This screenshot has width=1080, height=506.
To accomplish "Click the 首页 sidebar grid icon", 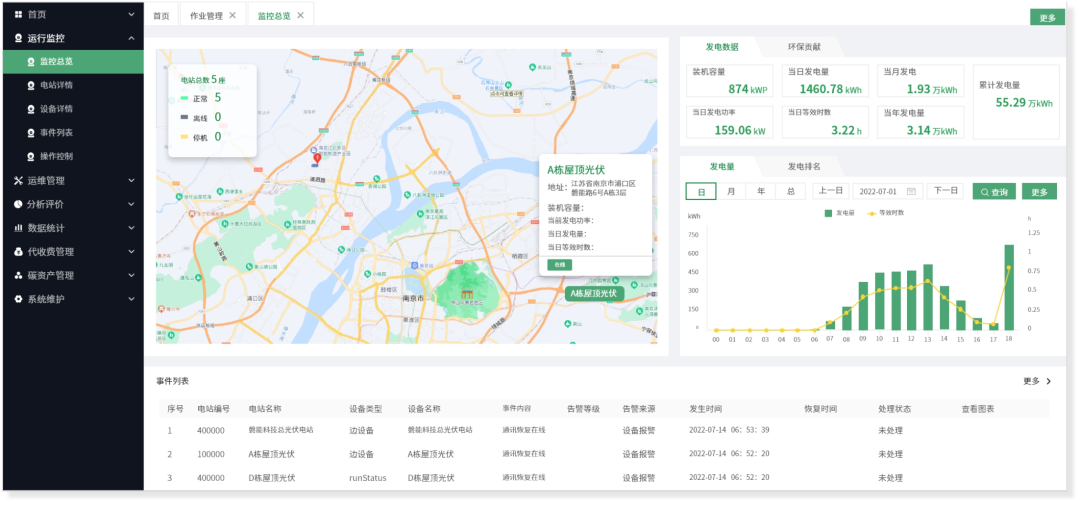I will (19, 14).
